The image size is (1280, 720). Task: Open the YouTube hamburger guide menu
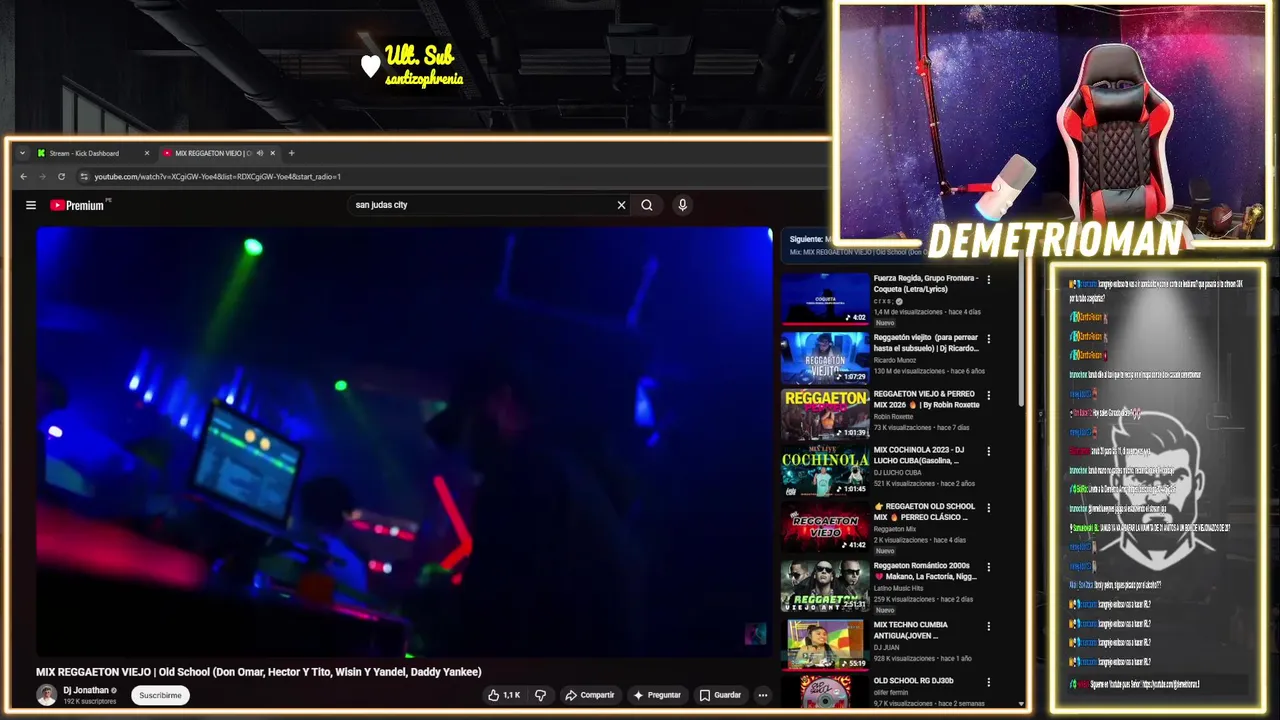(31, 205)
